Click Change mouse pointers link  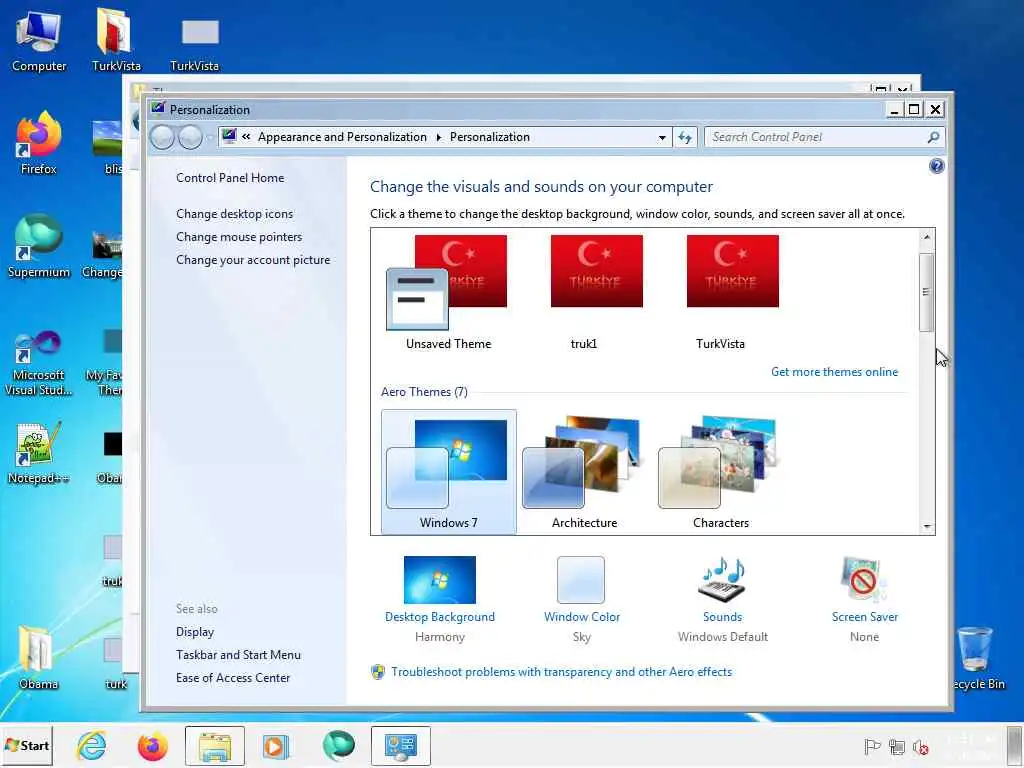click(239, 236)
